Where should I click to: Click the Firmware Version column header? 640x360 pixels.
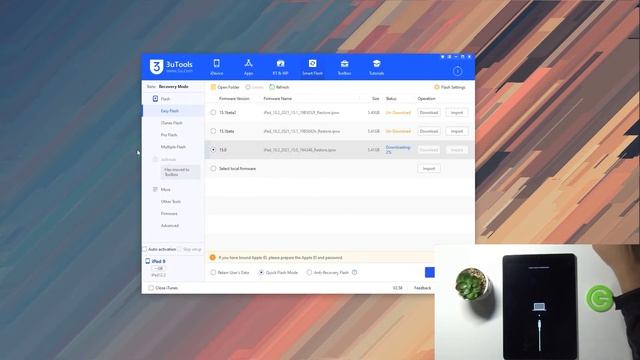pyautogui.click(x=234, y=98)
